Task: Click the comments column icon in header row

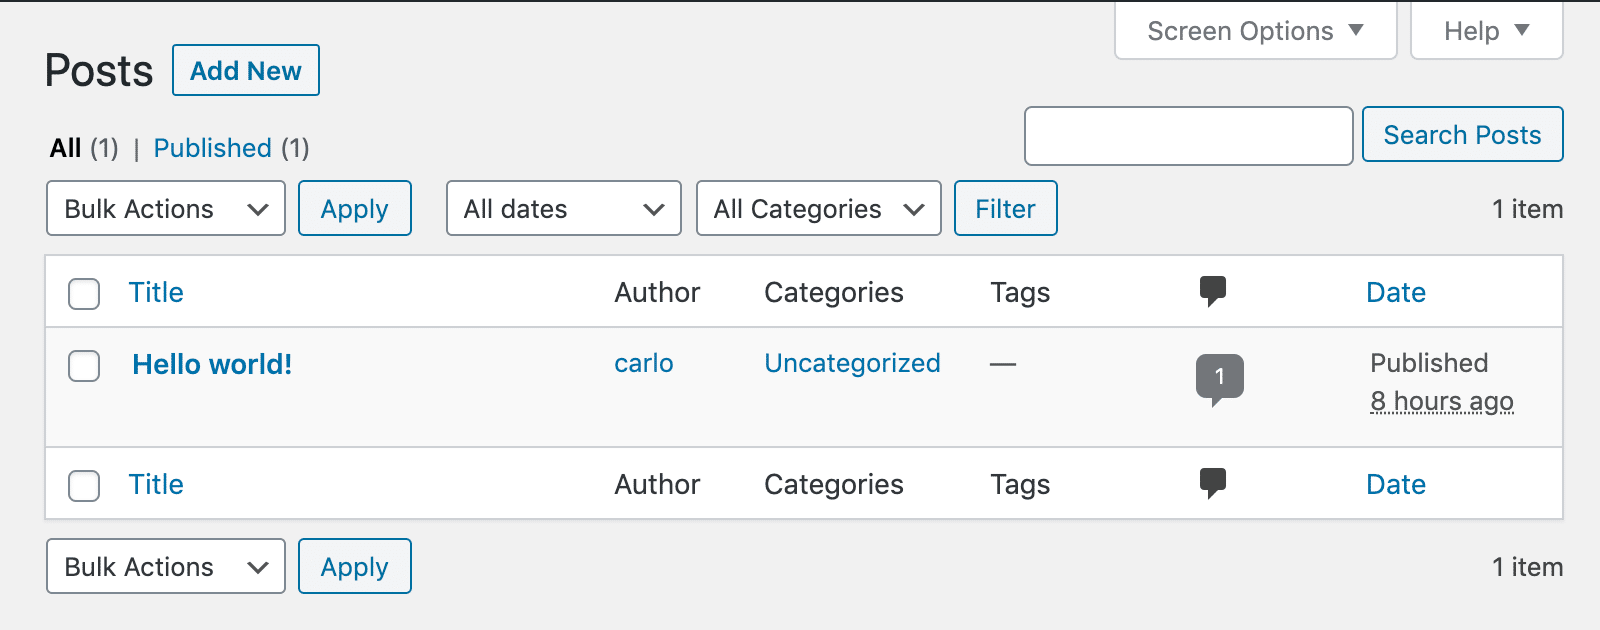Action: click(x=1215, y=292)
